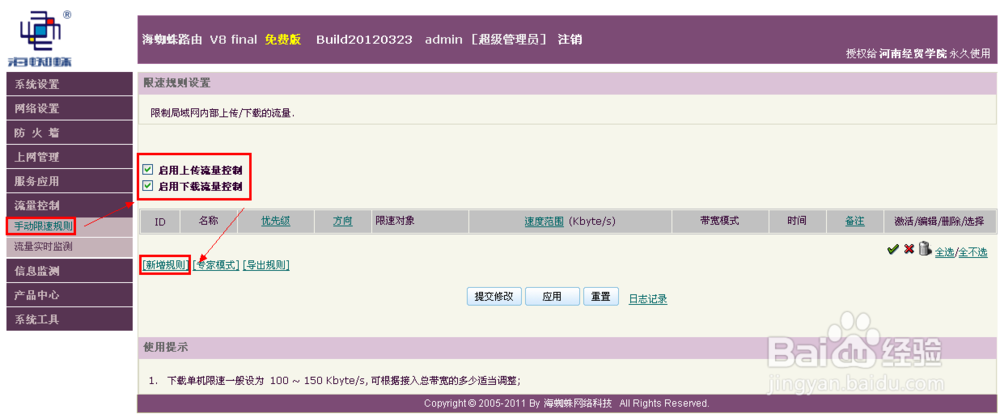Open 产品中心 menu
This screenshot has height=418, width=1000.
coord(69,295)
